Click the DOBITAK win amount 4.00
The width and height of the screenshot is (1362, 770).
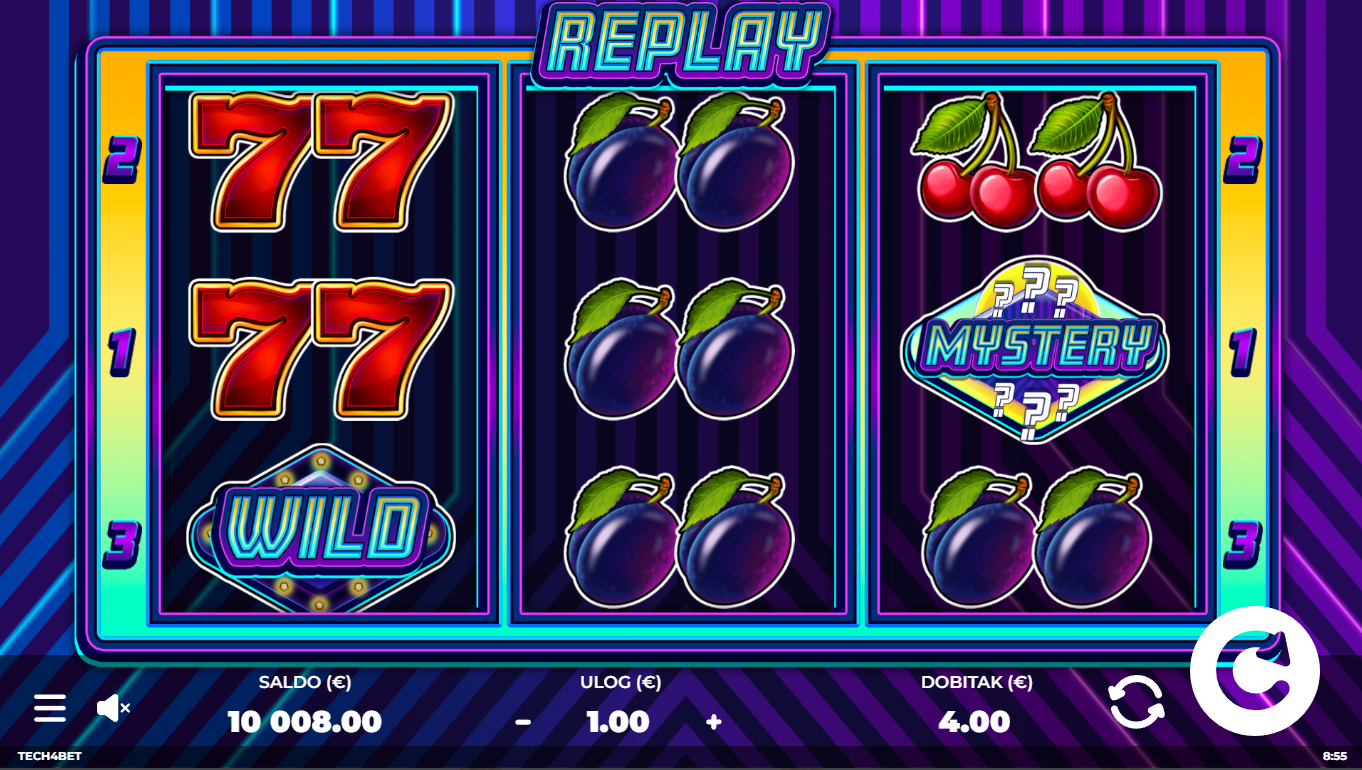[975, 722]
